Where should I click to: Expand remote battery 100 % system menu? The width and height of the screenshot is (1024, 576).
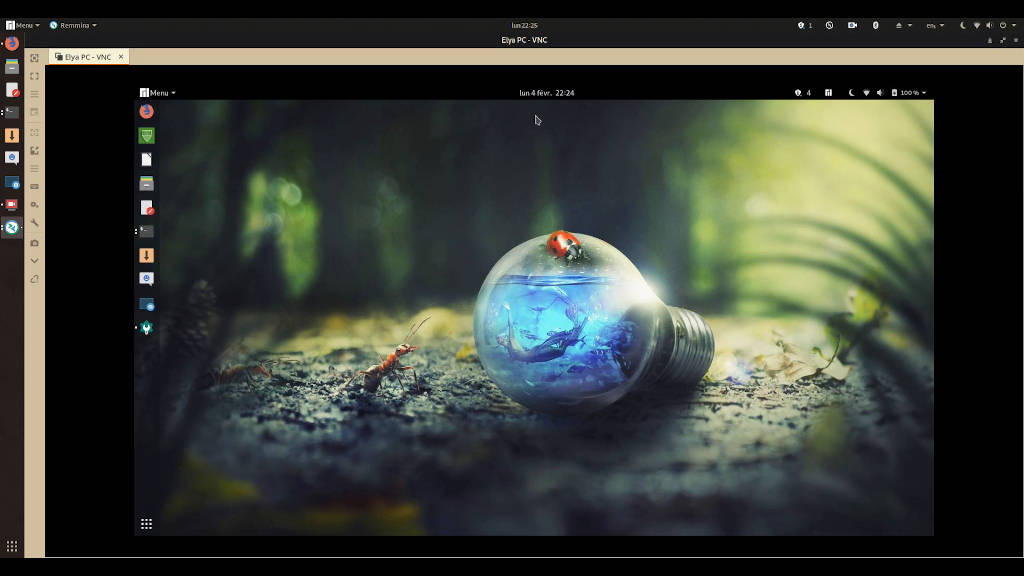pos(909,93)
